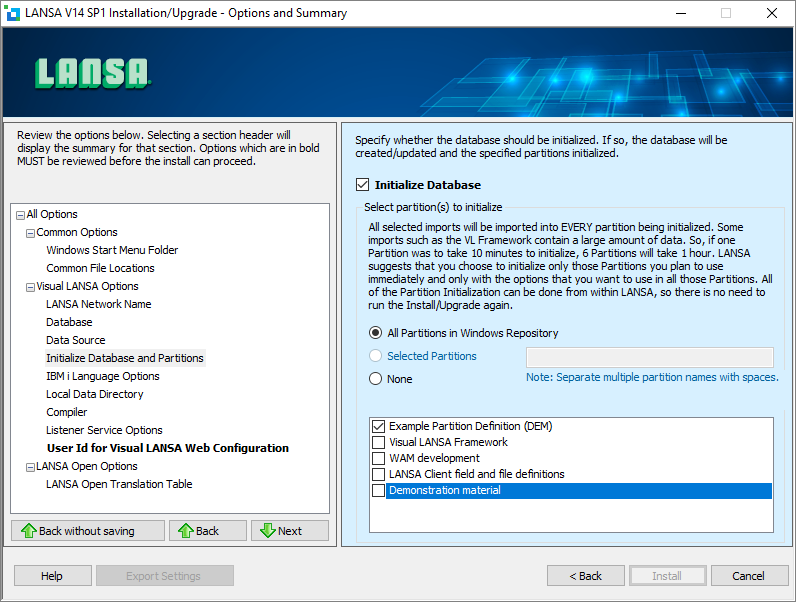Viewport: 796px width, 602px height.
Task: Select LANSA Network Name in tree
Action: (98, 304)
